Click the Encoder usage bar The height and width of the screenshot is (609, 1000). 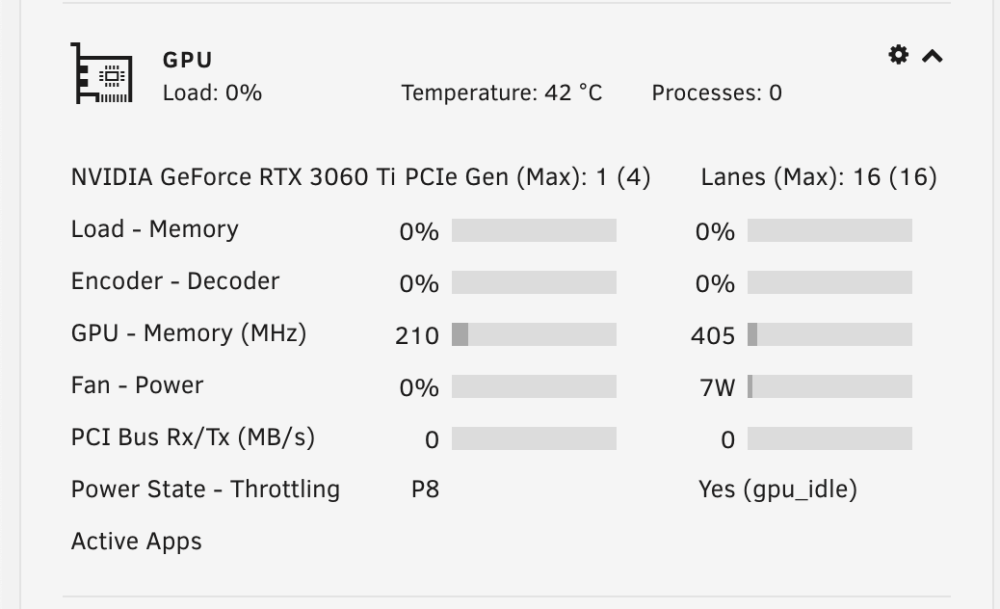point(534,282)
